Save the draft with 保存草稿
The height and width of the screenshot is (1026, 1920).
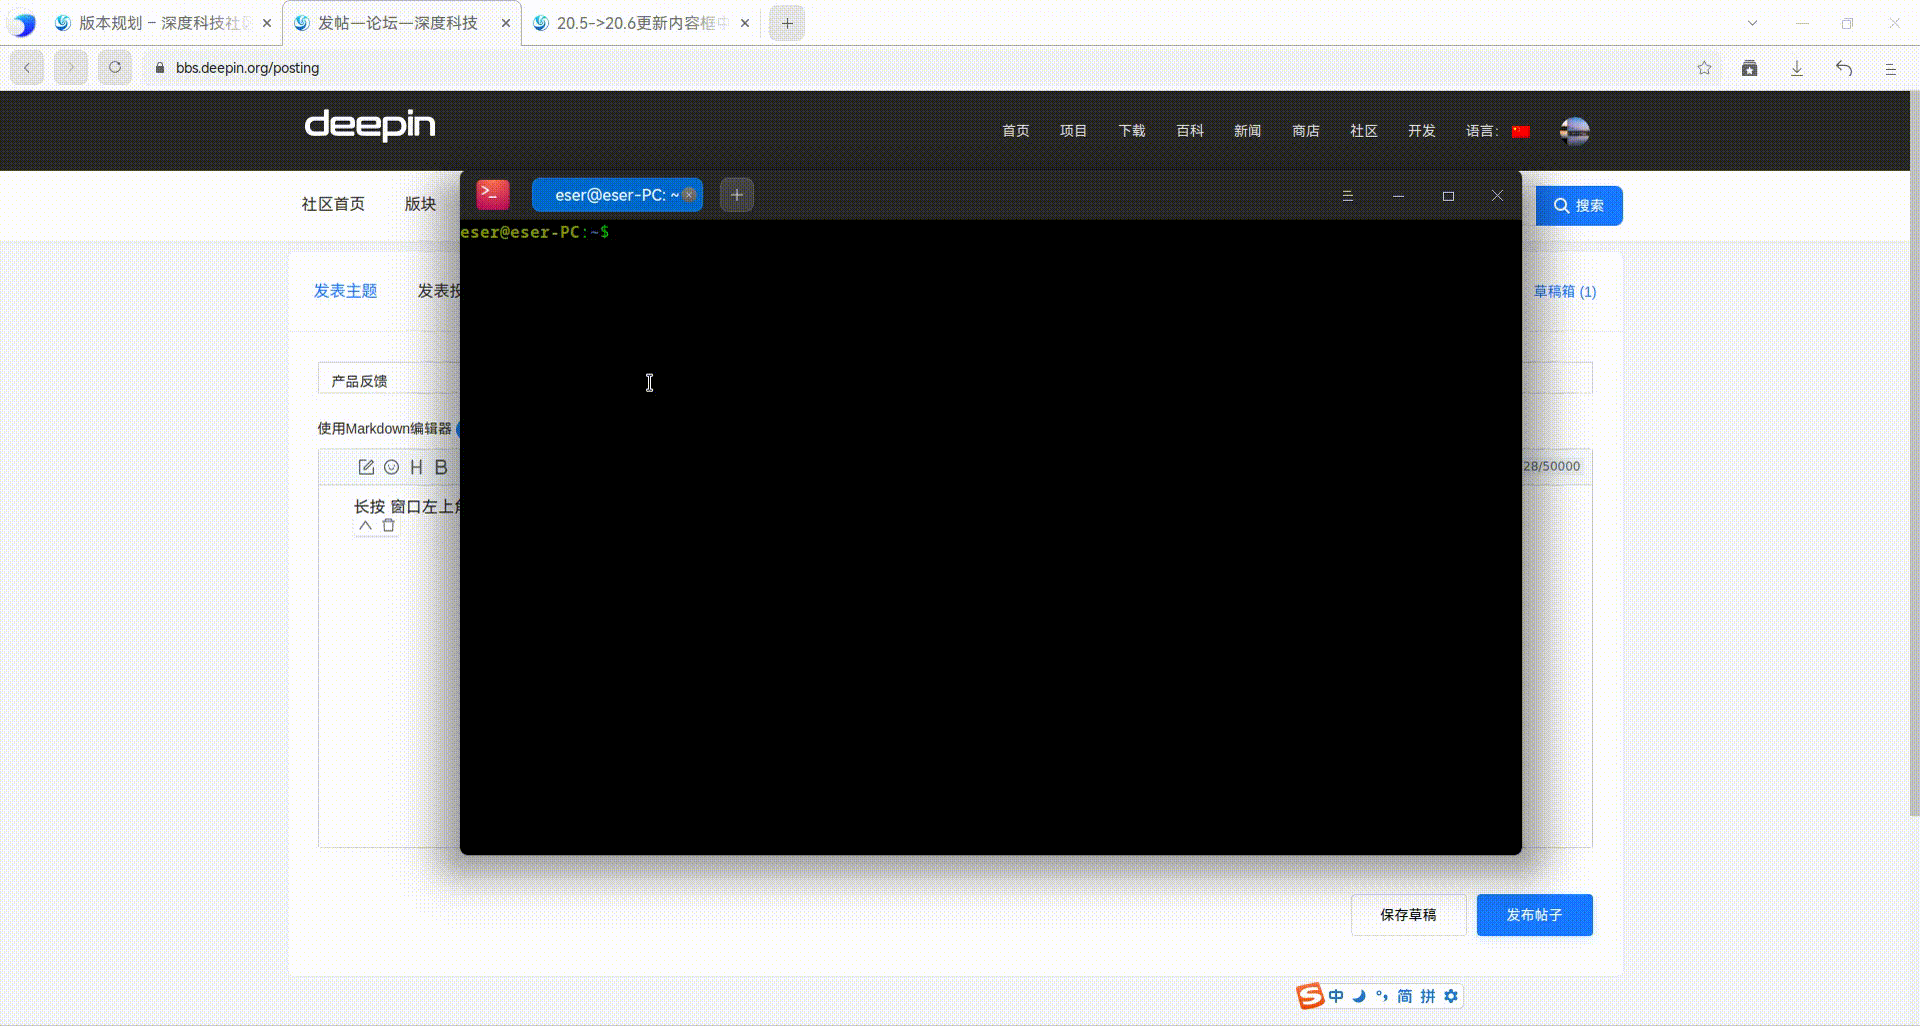click(x=1408, y=914)
